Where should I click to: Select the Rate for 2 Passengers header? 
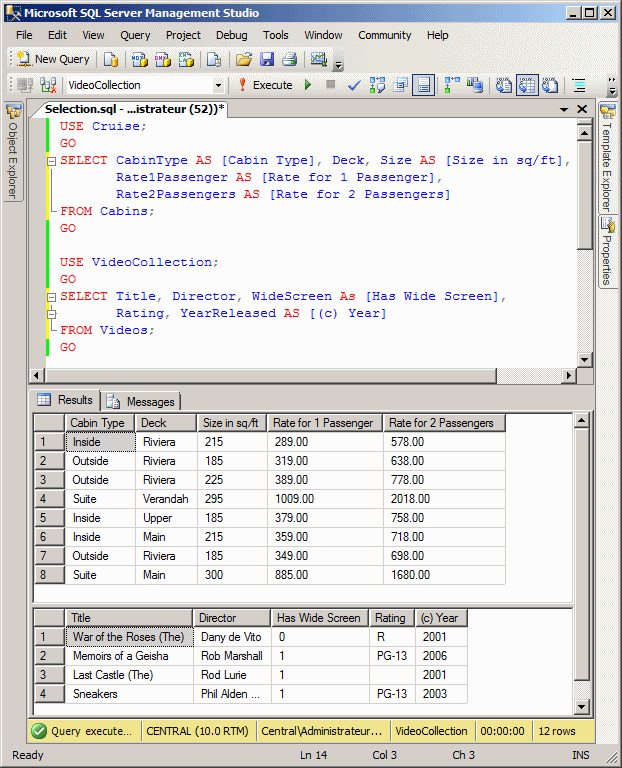444,423
